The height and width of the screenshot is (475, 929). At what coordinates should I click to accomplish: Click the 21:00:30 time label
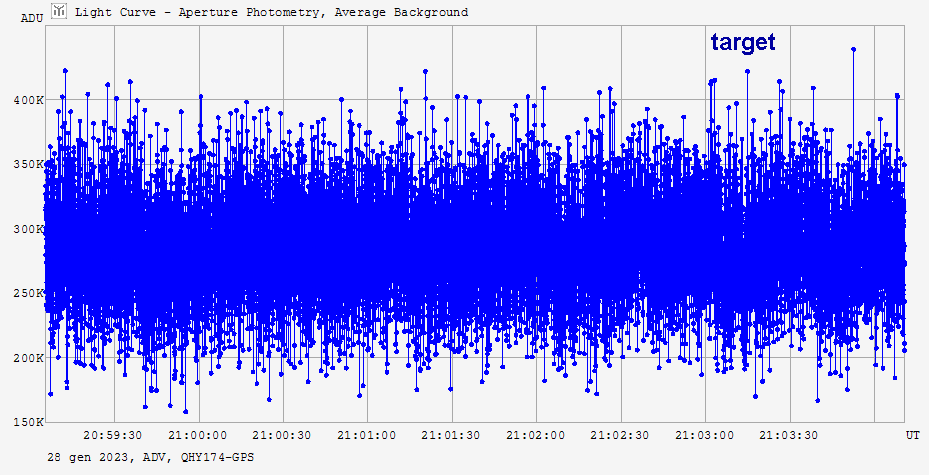click(x=282, y=435)
